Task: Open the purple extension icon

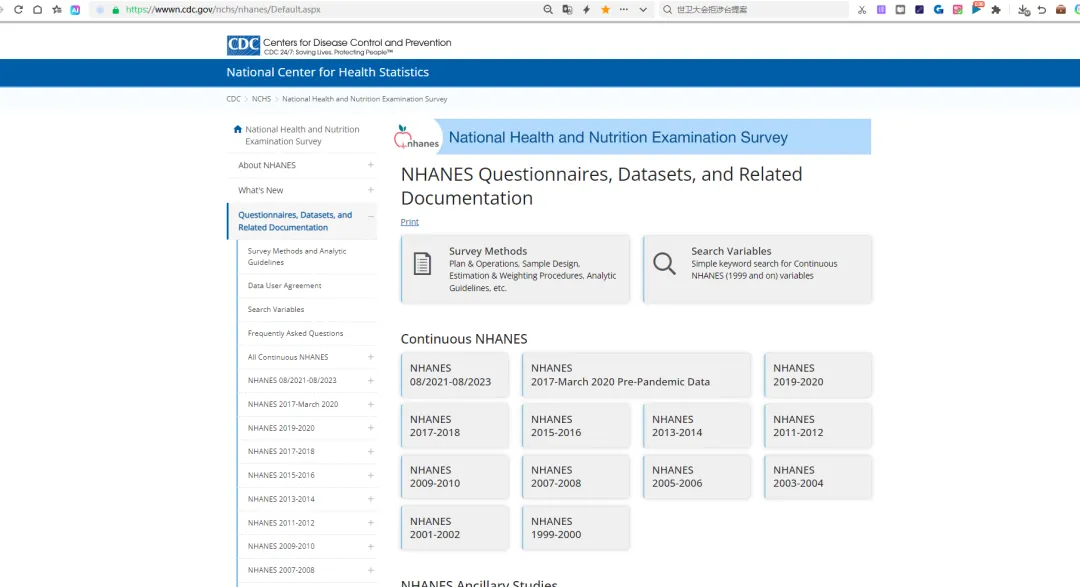Action: pyautogui.click(x=881, y=10)
